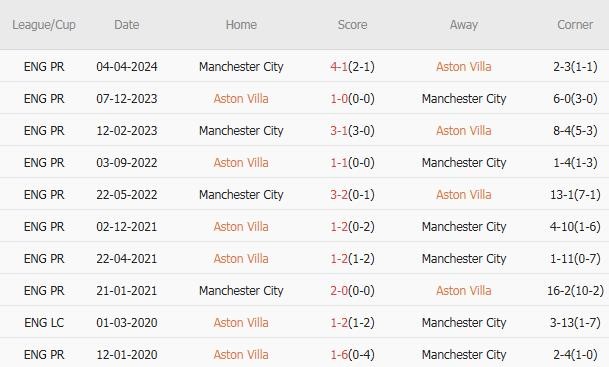Open Aston Villa away link on 04-04-2024
The image size is (609, 367).
(x=463, y=66)
